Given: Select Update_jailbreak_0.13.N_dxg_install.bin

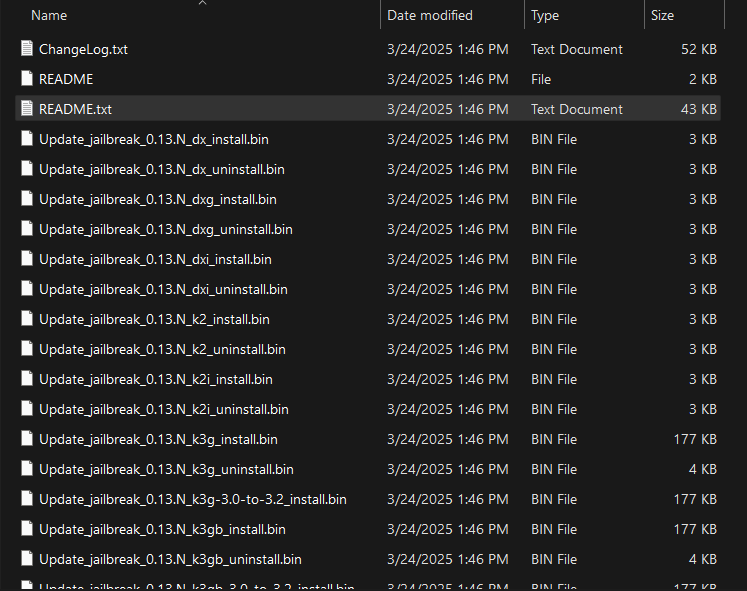Looking at the screenshot, I should pos(158,199).
